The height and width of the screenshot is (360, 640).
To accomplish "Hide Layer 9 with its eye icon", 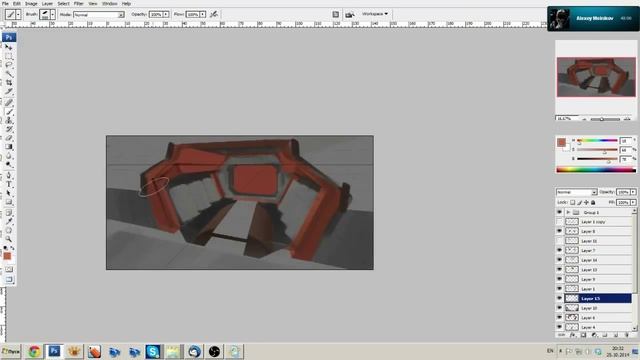I will click(x=559, y=279).
